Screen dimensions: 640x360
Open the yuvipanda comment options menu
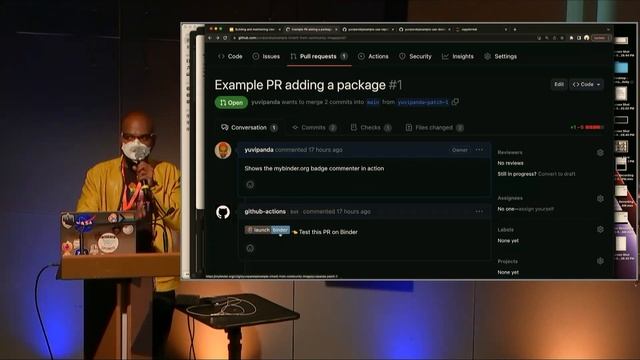pyautogui.click(x=479, y=150)
